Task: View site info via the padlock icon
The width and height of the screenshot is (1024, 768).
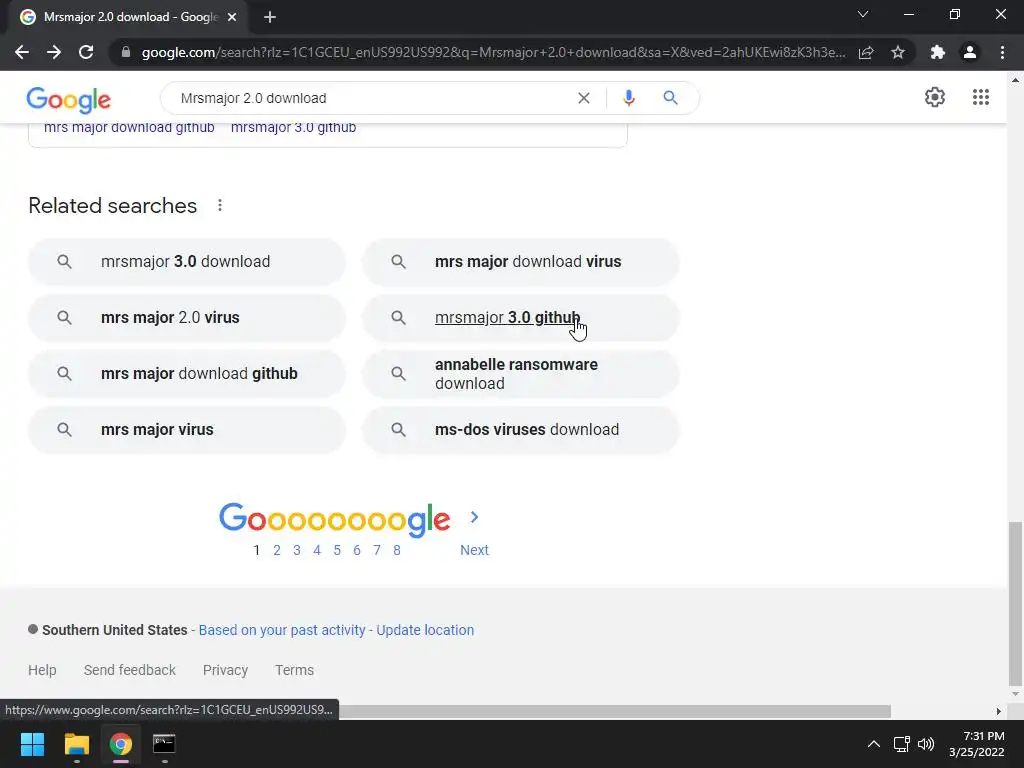Action: tap(126, 52)
